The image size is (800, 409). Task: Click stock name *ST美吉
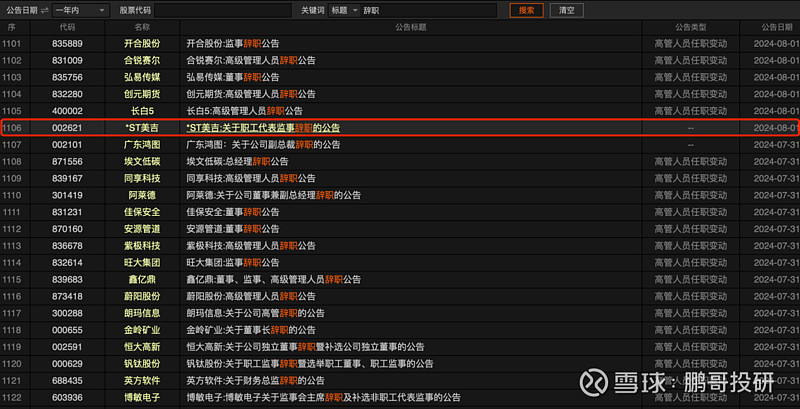tap(142, 128)
